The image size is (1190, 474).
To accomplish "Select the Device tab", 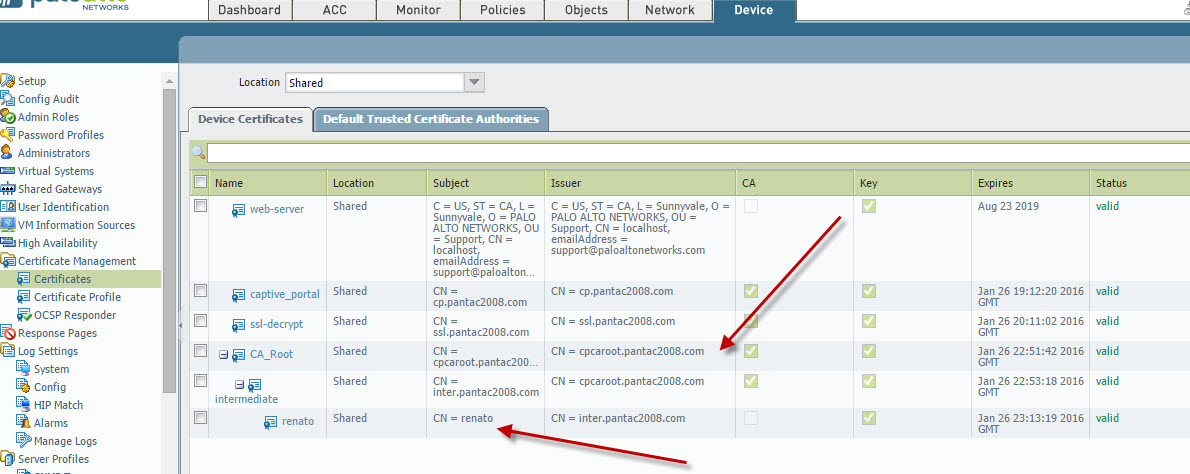I will (x=754, y=10).
